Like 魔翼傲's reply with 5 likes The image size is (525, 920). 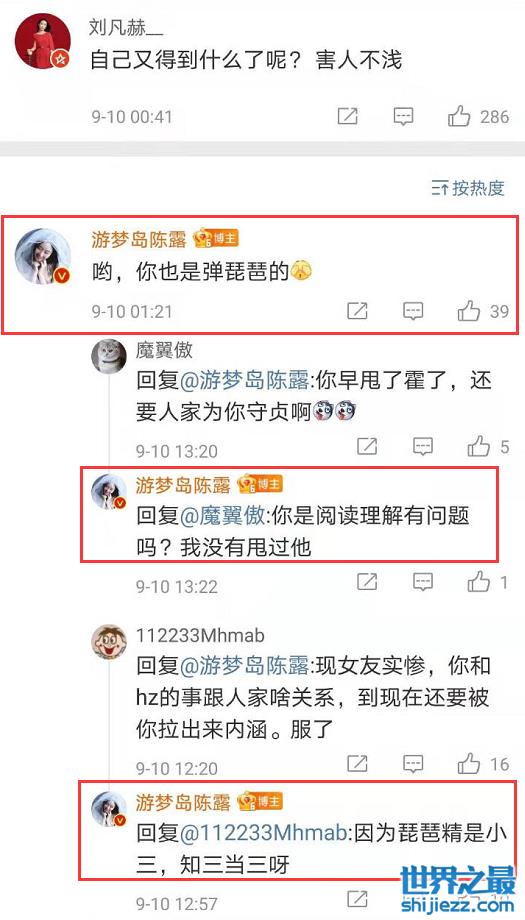(479, 447)
